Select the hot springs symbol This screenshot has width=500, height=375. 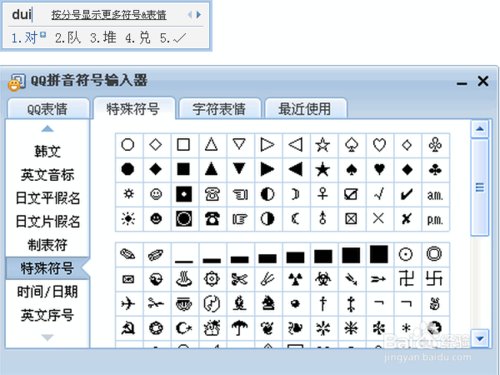(184, 279)
